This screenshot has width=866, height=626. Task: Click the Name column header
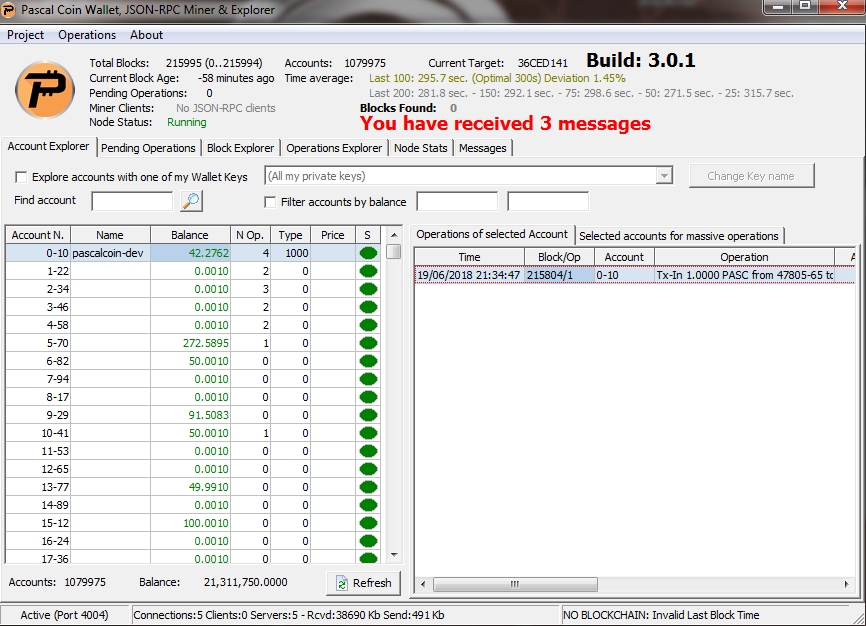[x=110, y=235]
